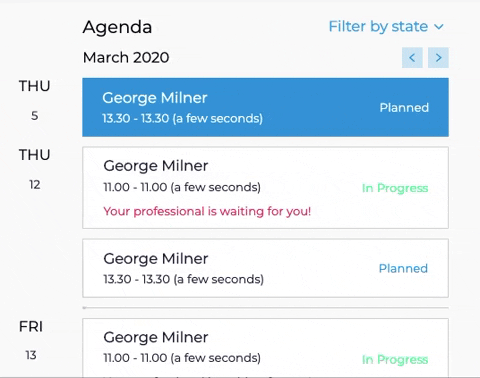Go to next month with right arrow
The height and width of the screenshot is (378, 480).
pyautogui.click(x=438, y=58)
